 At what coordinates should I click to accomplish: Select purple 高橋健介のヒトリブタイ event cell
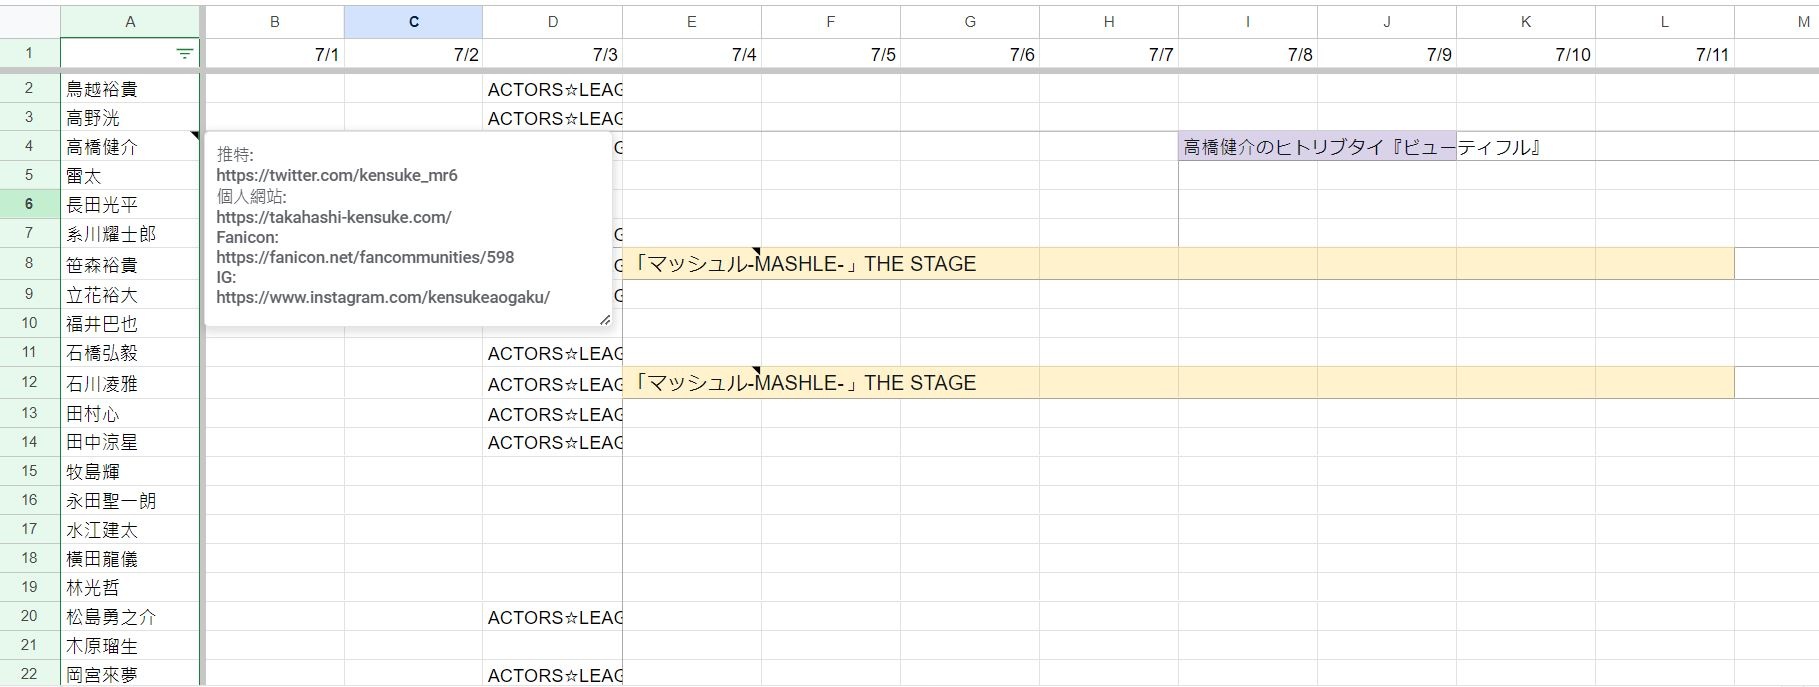coord(1317,147)
